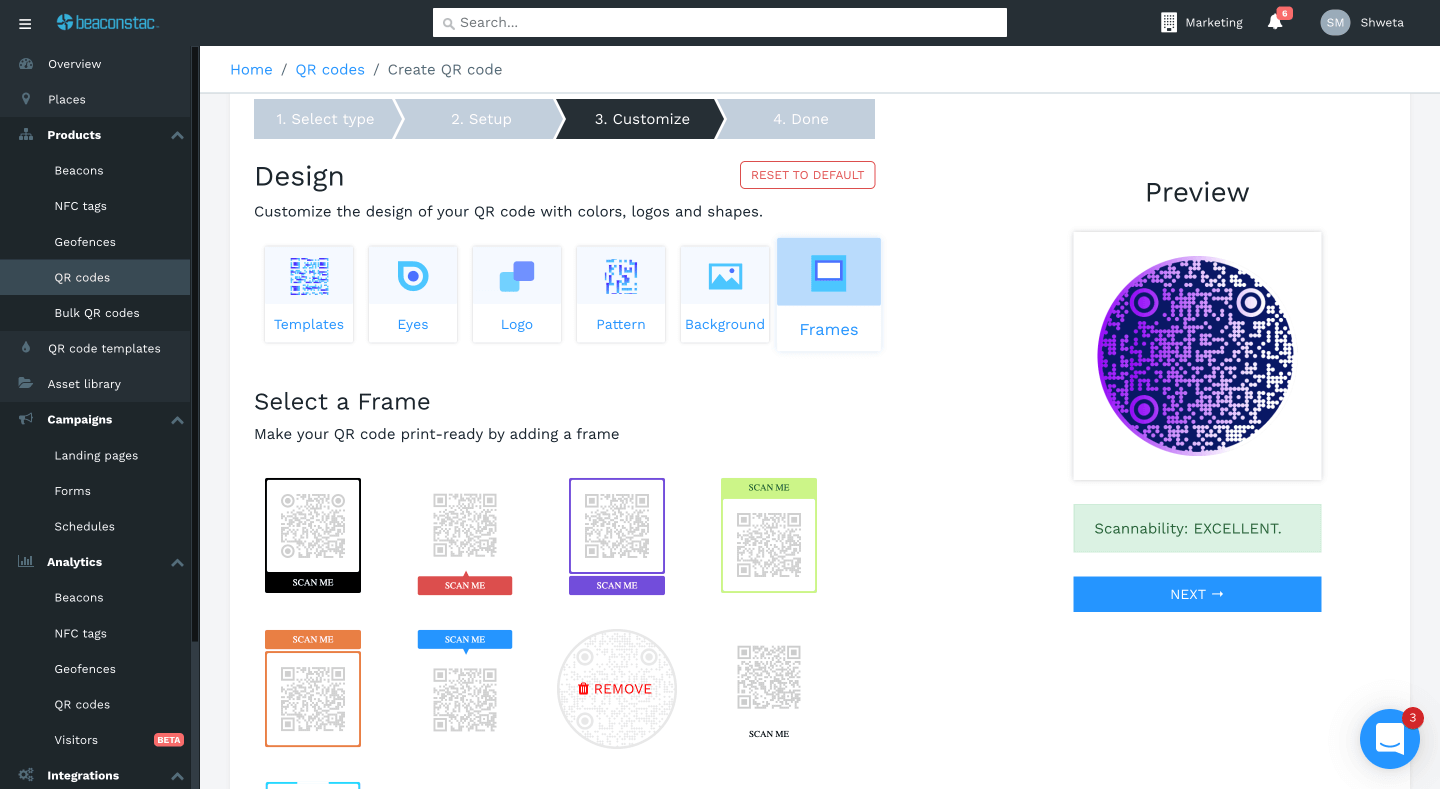1440x789 pixels.
Task: Collapse the Analytics section
Action: pyautogui.click(x=177, y=561)
